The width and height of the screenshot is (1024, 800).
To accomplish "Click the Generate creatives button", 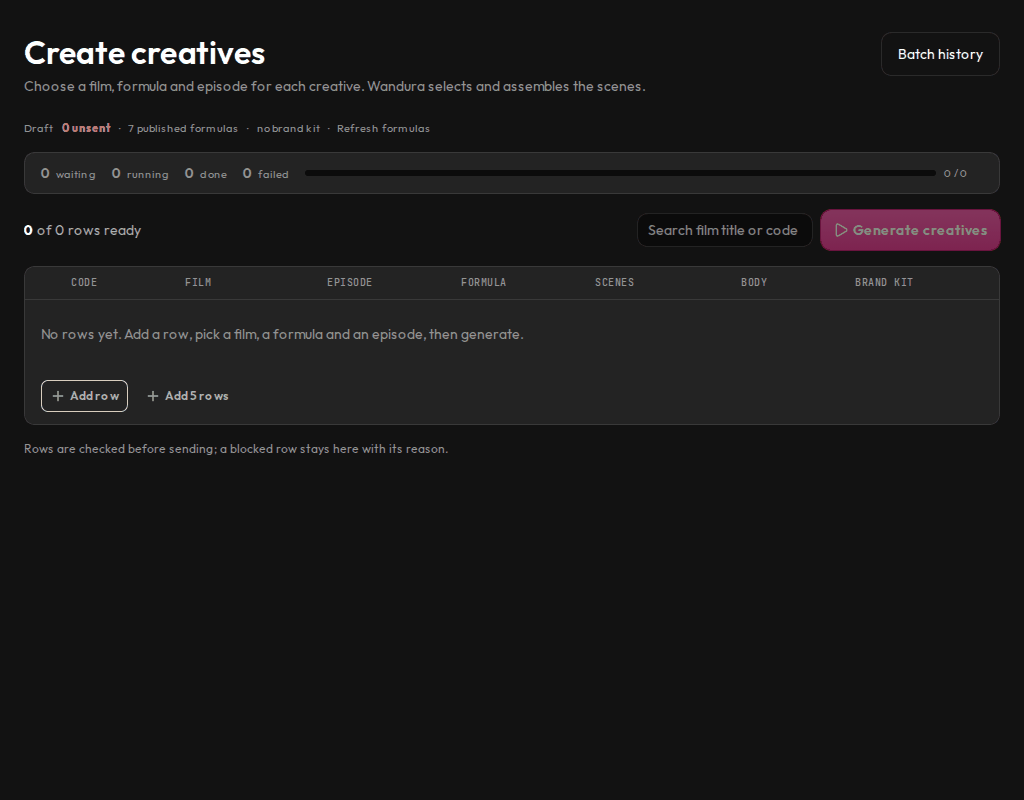I will coord(910,230).
